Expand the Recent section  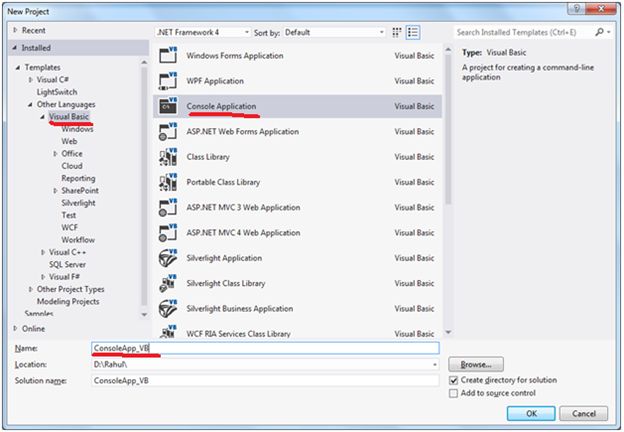point(15,30)
